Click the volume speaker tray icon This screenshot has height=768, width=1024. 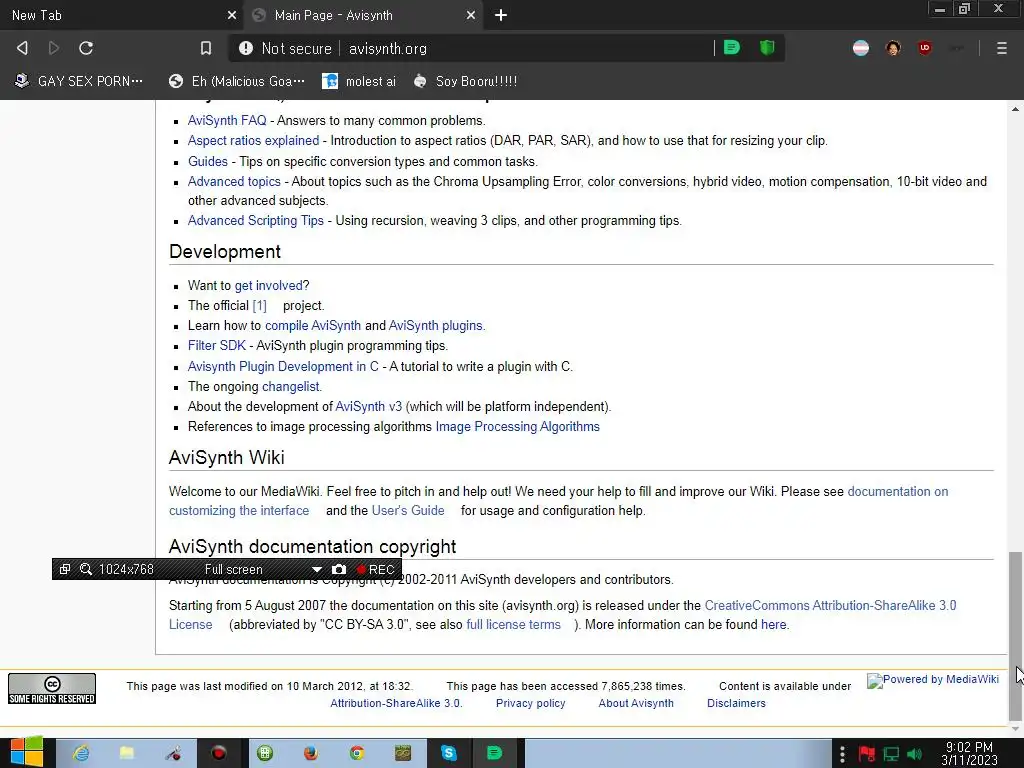[914, 755]
